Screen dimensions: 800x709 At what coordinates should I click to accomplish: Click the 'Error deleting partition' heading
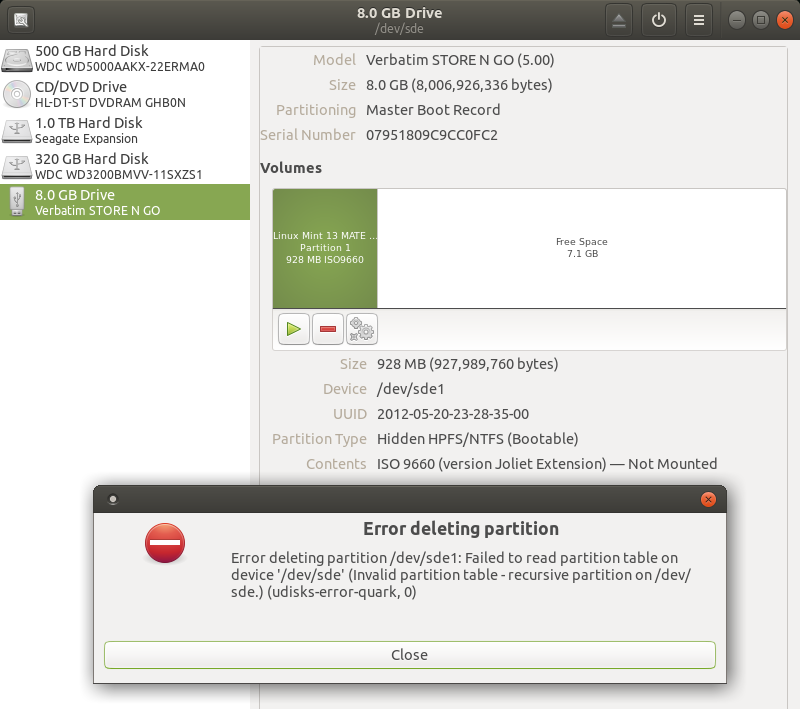pos(461,529)
